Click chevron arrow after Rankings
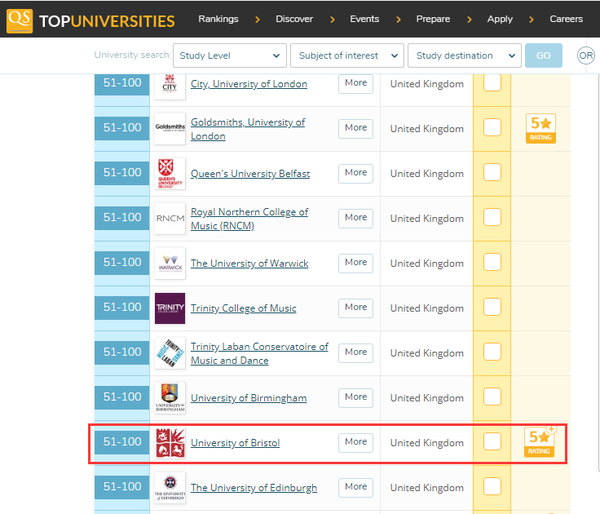 pos(257,20)
